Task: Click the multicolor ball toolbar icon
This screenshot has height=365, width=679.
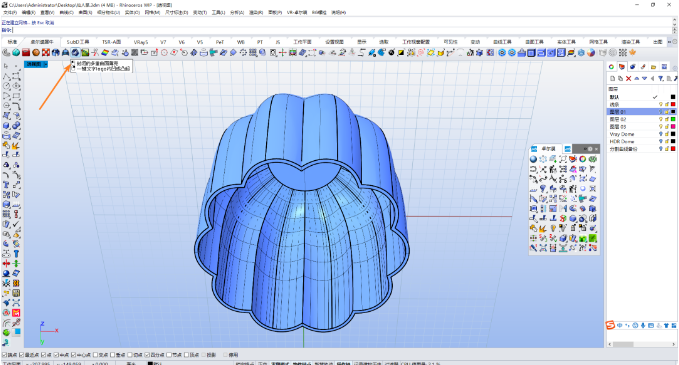Action: [591, 52]
